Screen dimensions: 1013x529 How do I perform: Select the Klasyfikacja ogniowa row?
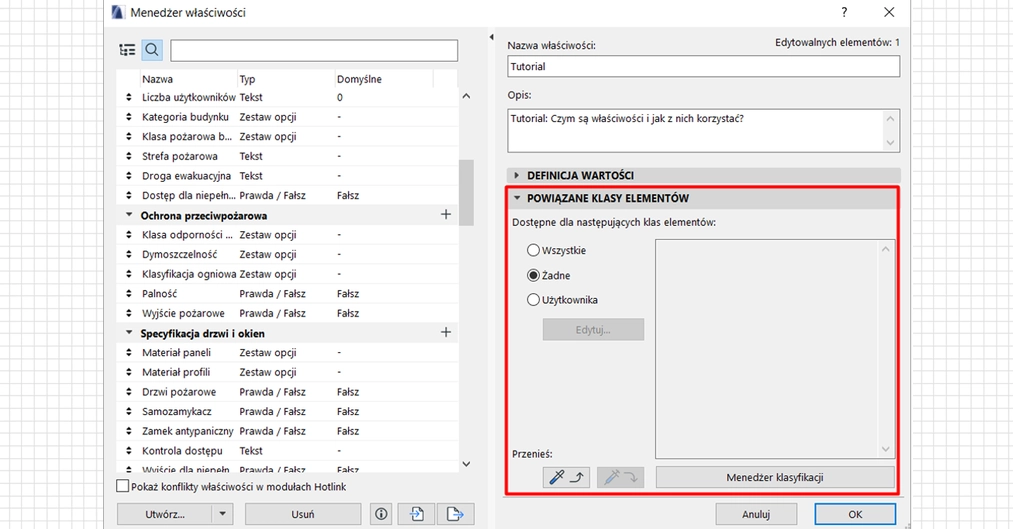pos(287,274)
